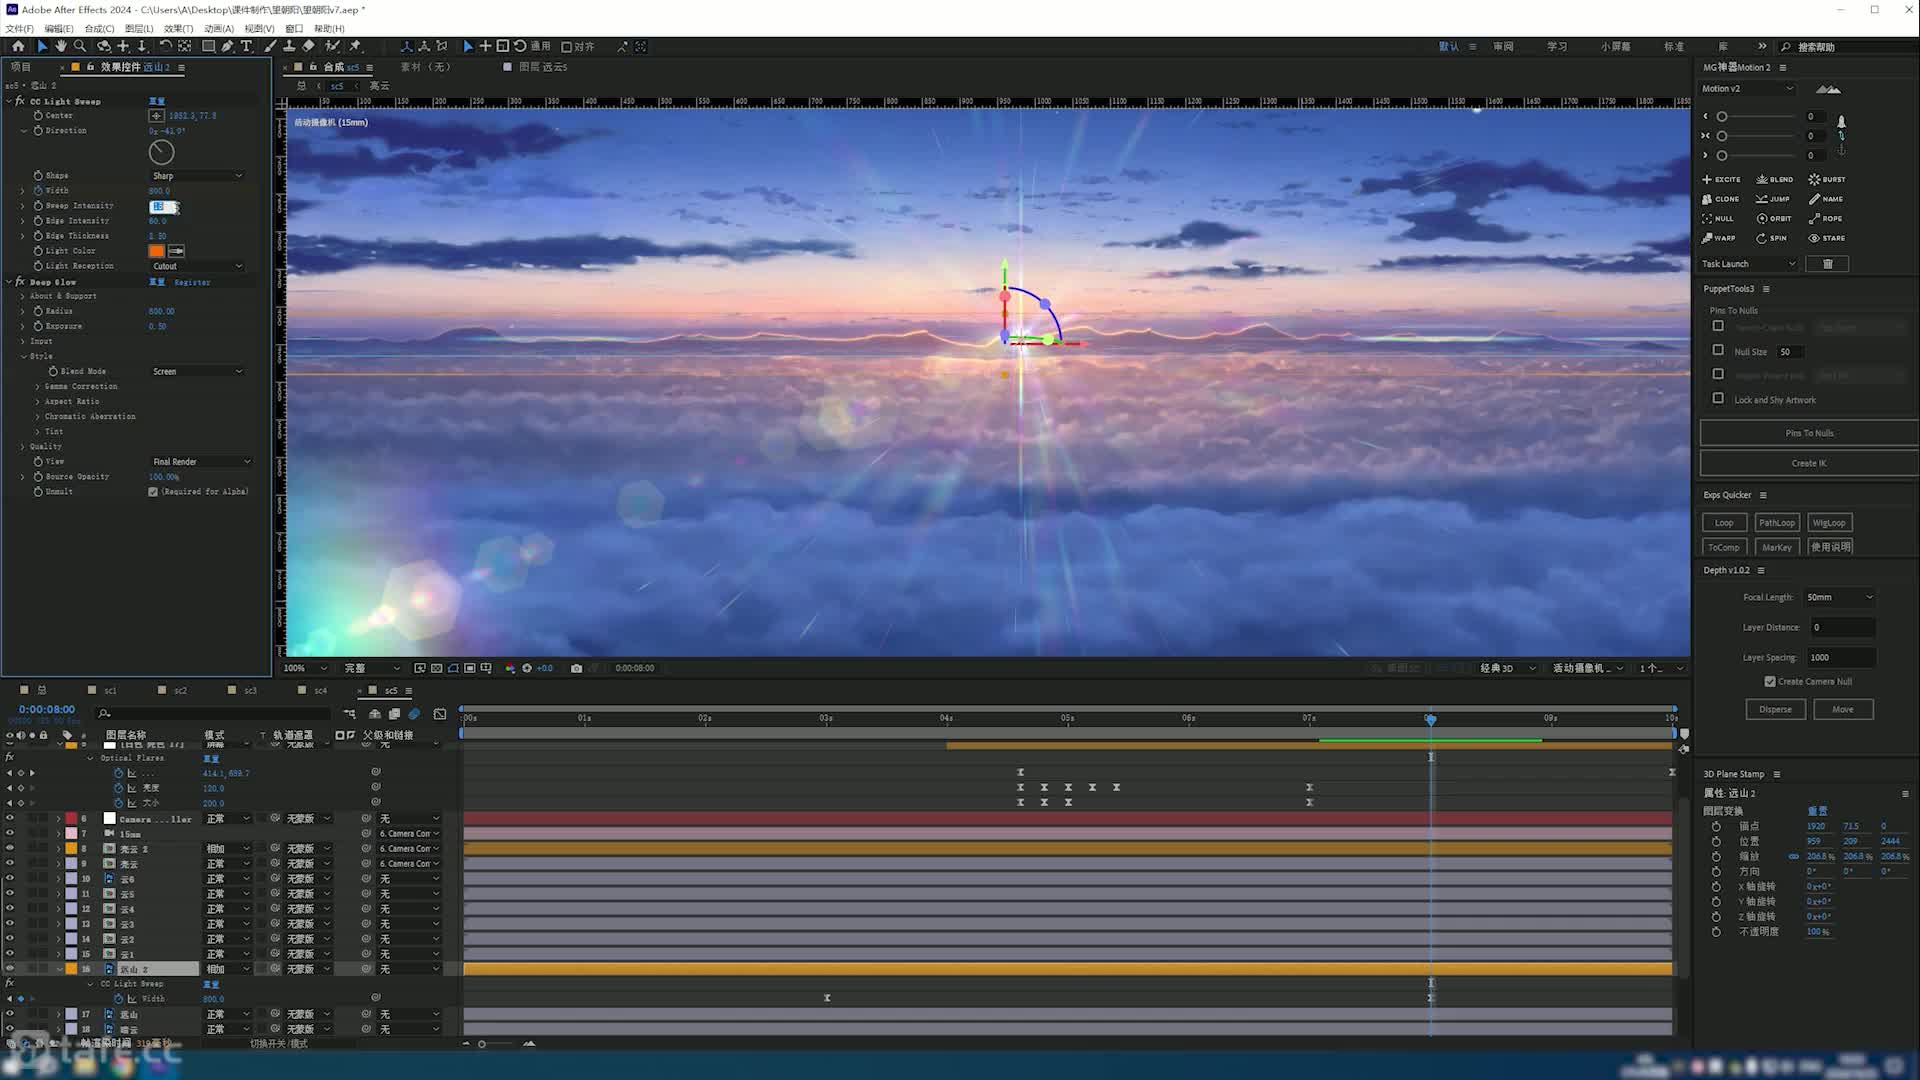Toggle the snapping 对齐 checkbox in toolbar

566,47
